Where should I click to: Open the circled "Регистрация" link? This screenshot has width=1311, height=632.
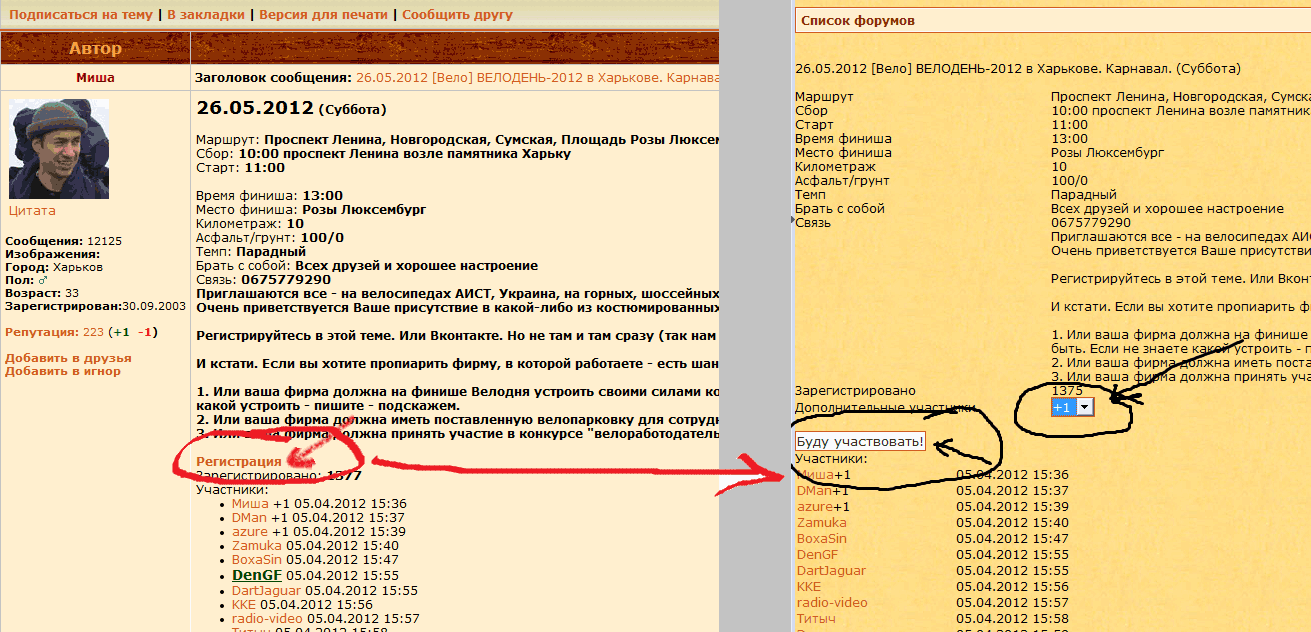(239, 461)
